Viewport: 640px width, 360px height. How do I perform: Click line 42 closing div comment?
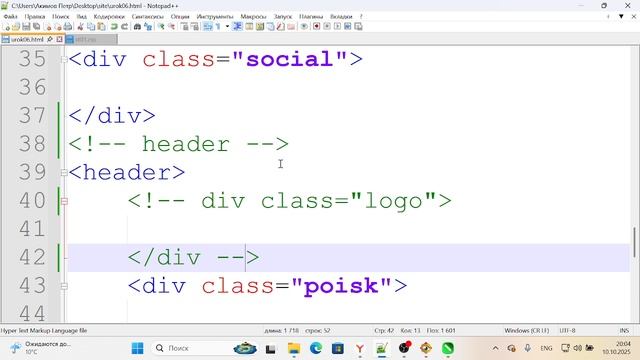[193, 258]
